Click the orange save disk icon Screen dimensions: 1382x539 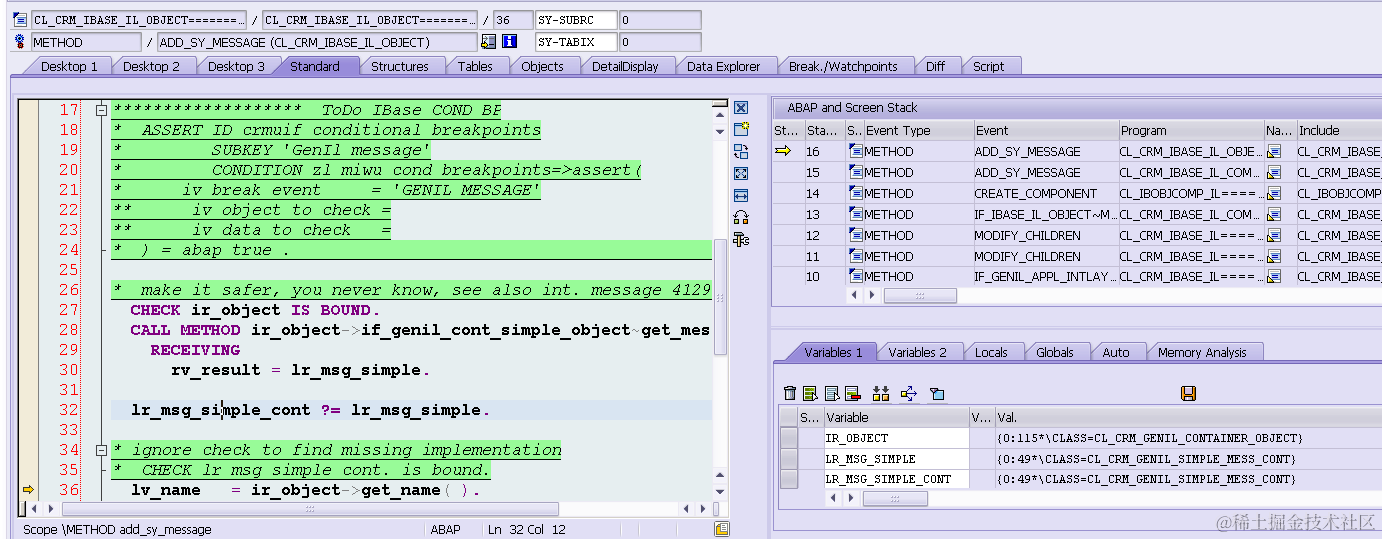(1188, 394)
